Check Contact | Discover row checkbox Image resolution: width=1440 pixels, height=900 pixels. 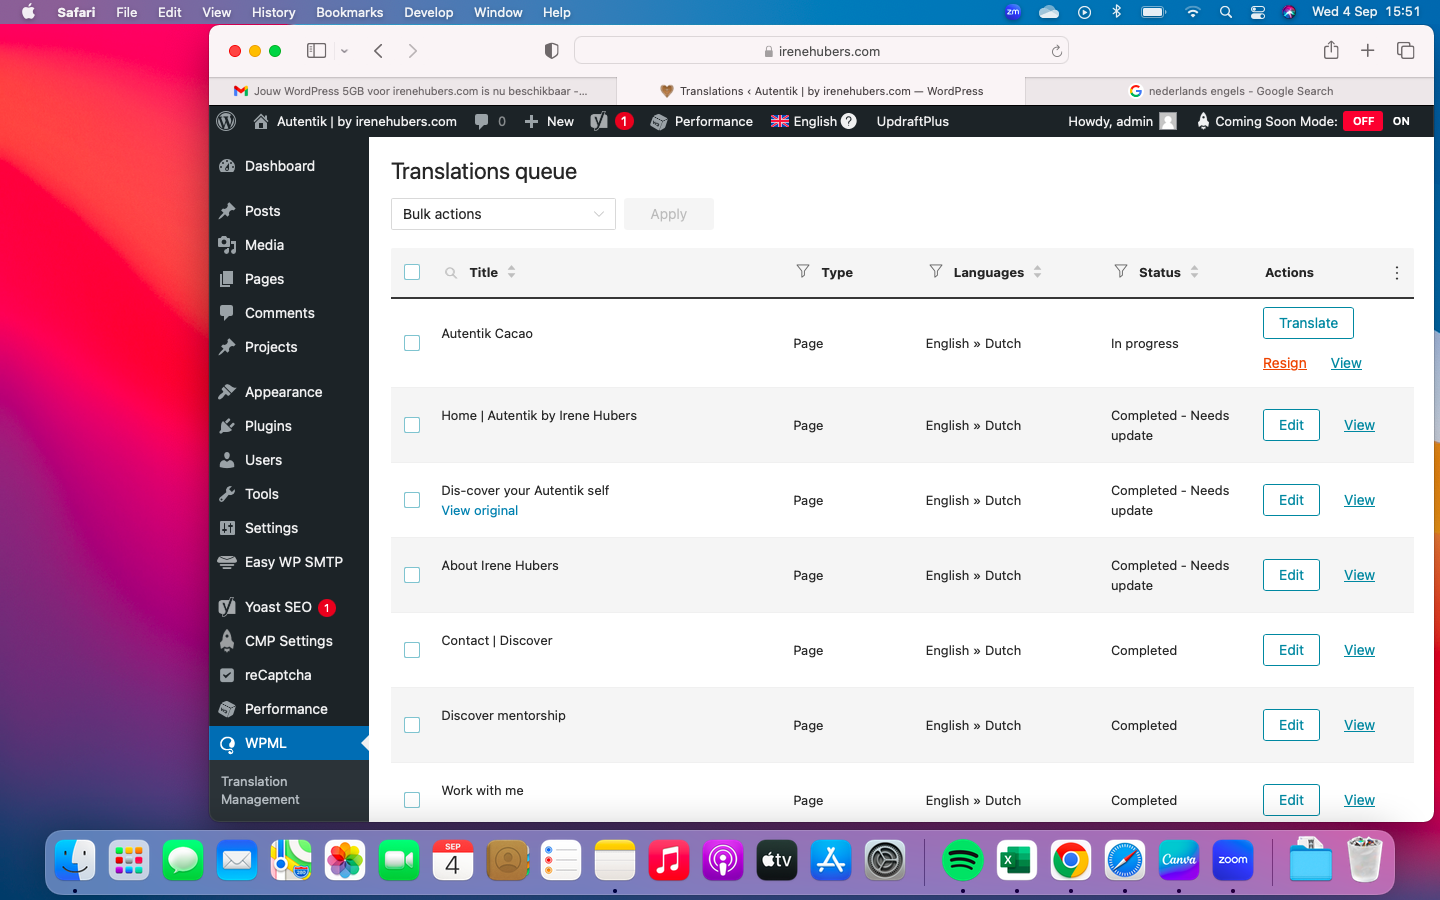(412, 650)
